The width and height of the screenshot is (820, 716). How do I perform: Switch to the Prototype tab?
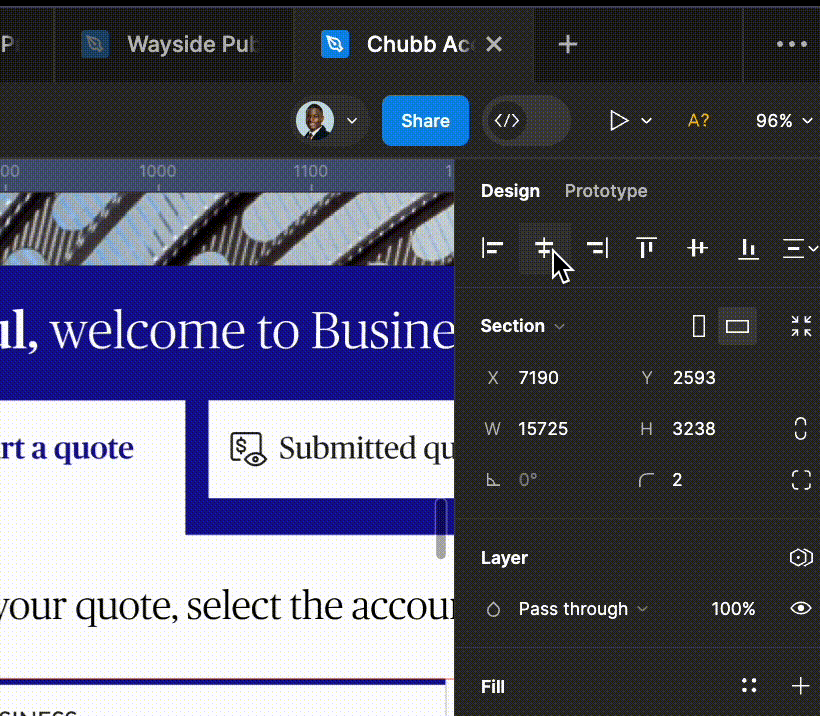click(606, 191)
